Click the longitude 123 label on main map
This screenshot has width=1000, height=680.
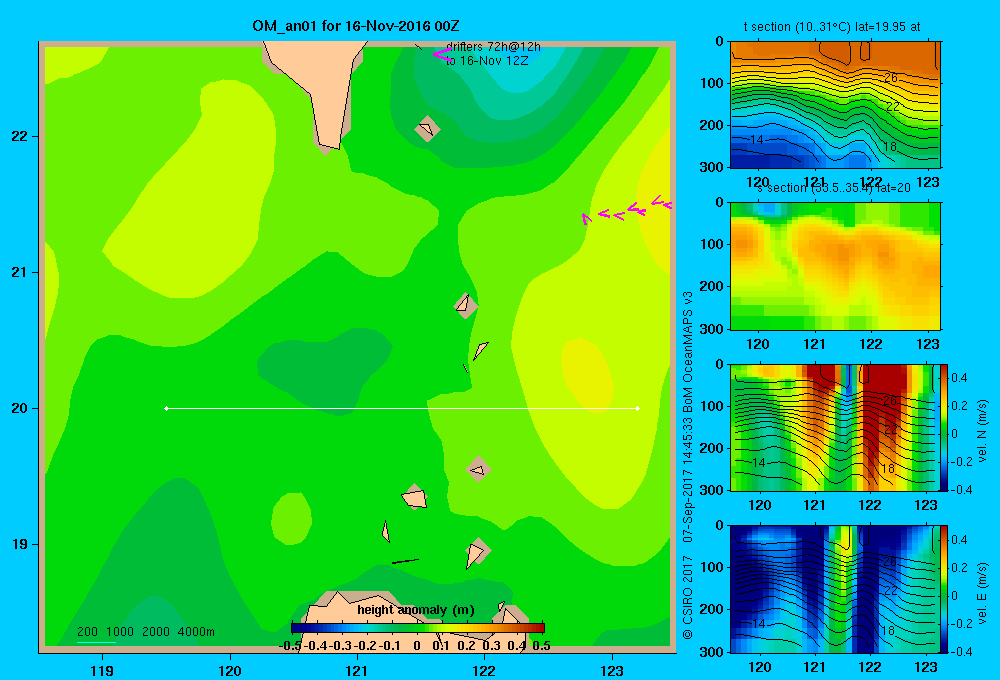[612, 670]
